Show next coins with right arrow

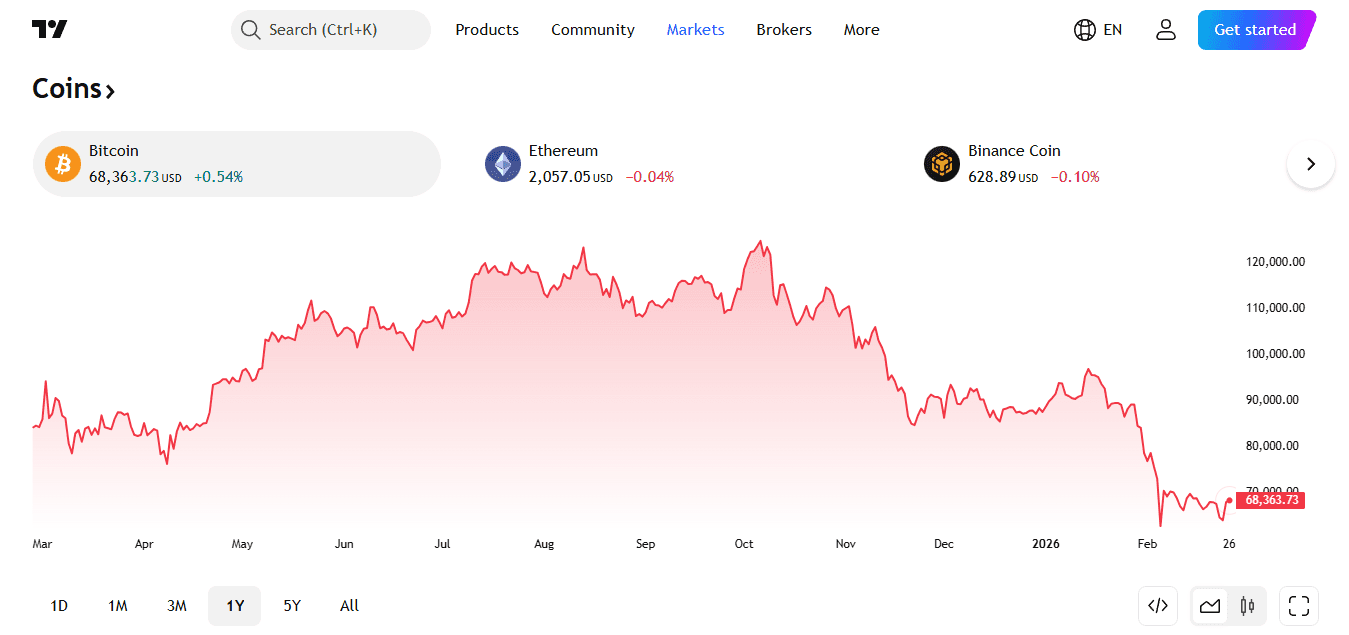point(1311,164)
